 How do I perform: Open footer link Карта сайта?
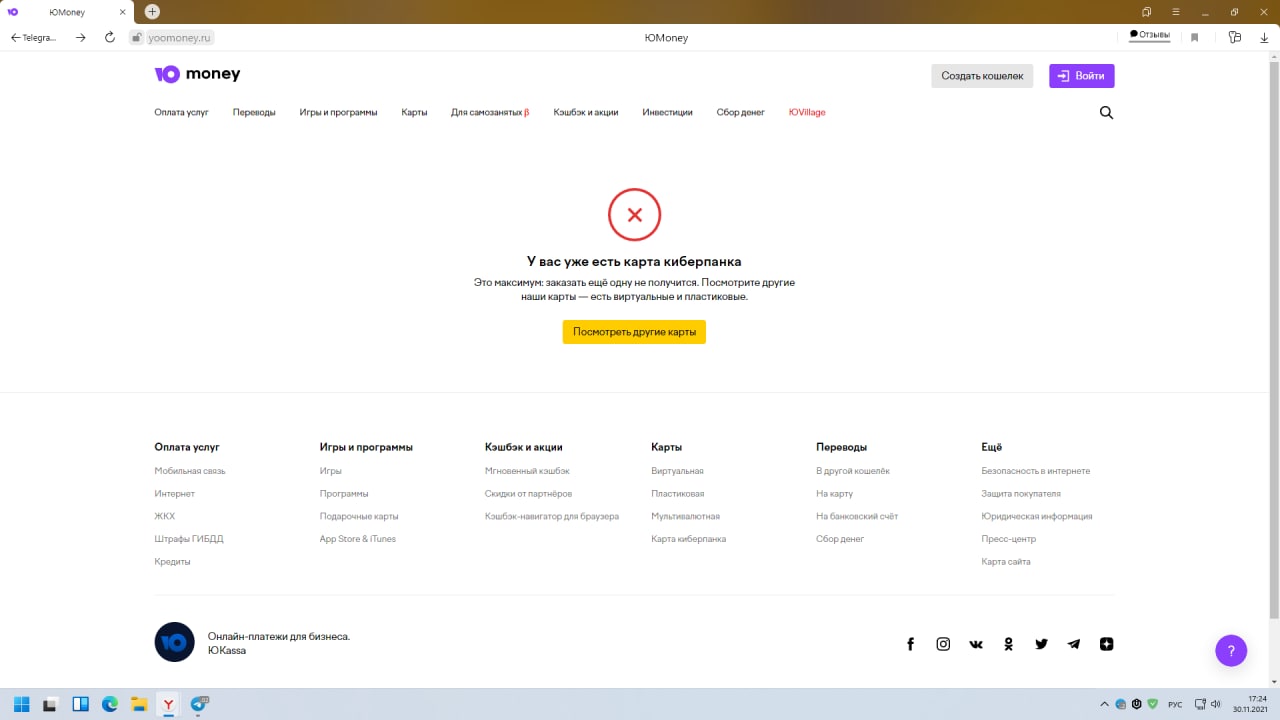pyautogui.click(x=1006, y=562)
